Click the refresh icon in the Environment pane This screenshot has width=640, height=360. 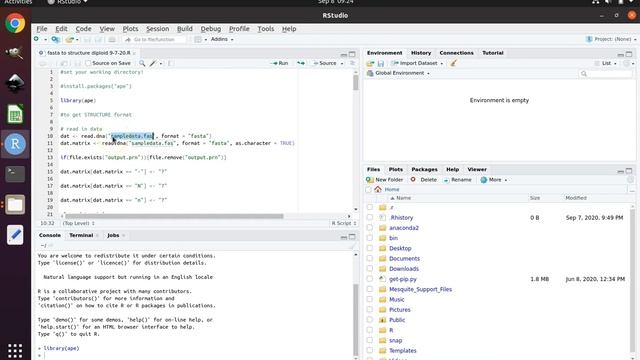(627, 63)
